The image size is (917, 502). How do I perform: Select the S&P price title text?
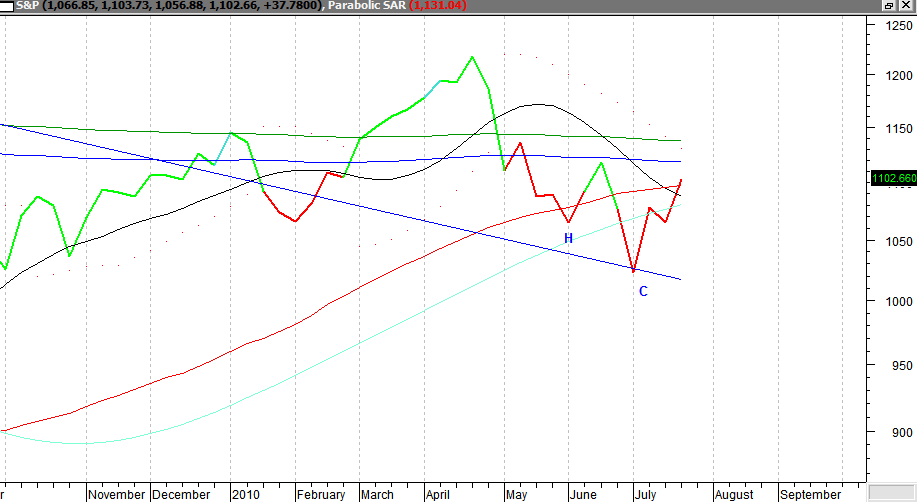pyautogui.click(x=170, y=6)
